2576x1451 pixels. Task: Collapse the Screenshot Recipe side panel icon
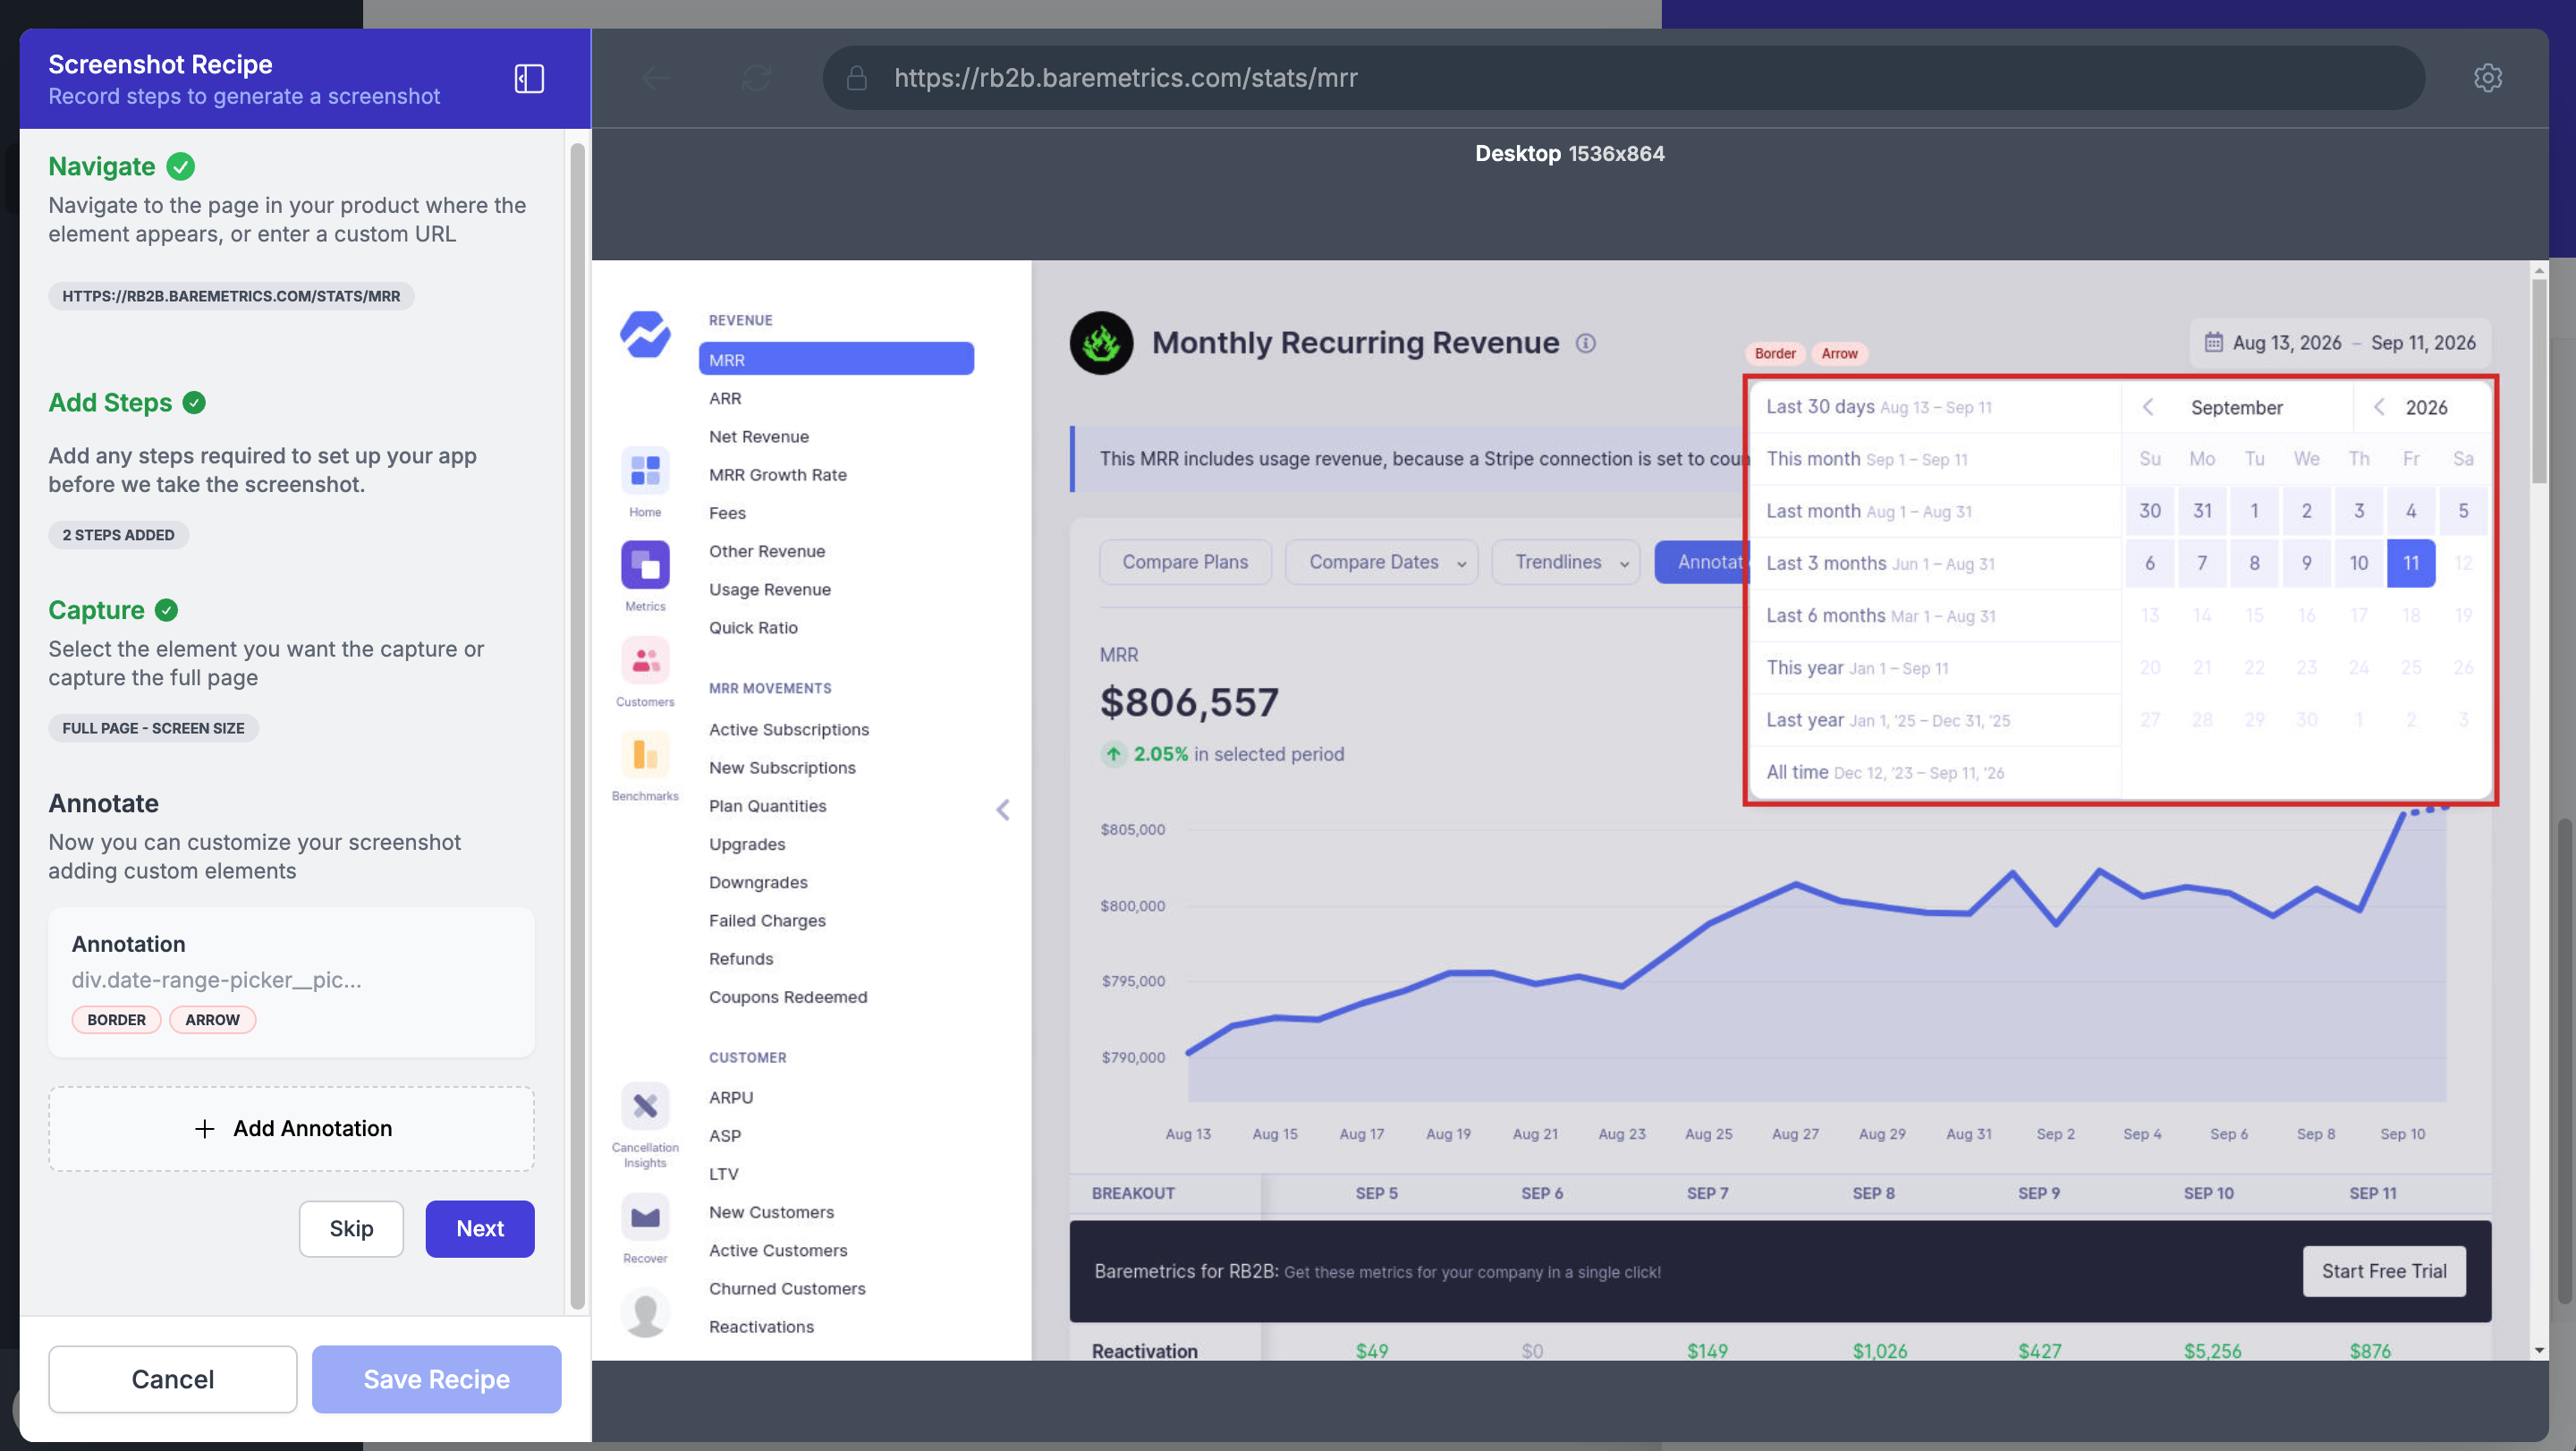point(529,78)
